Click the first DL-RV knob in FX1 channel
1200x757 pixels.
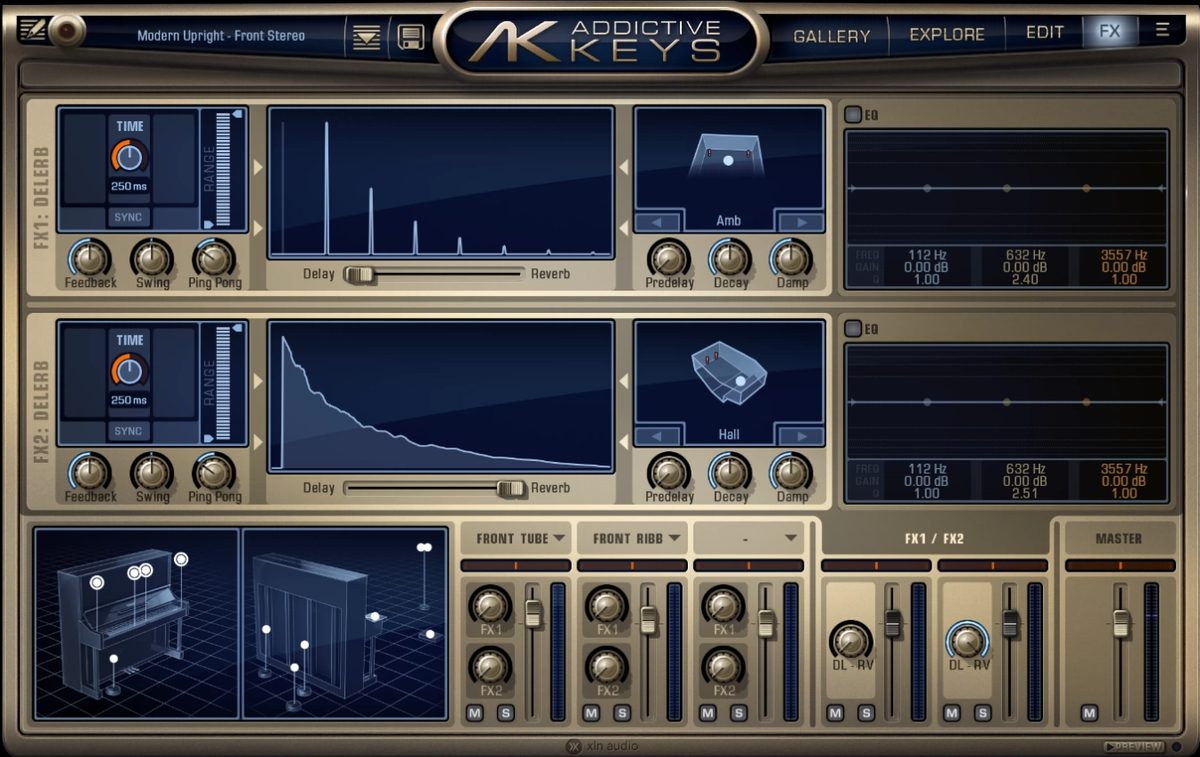[851, 641]
